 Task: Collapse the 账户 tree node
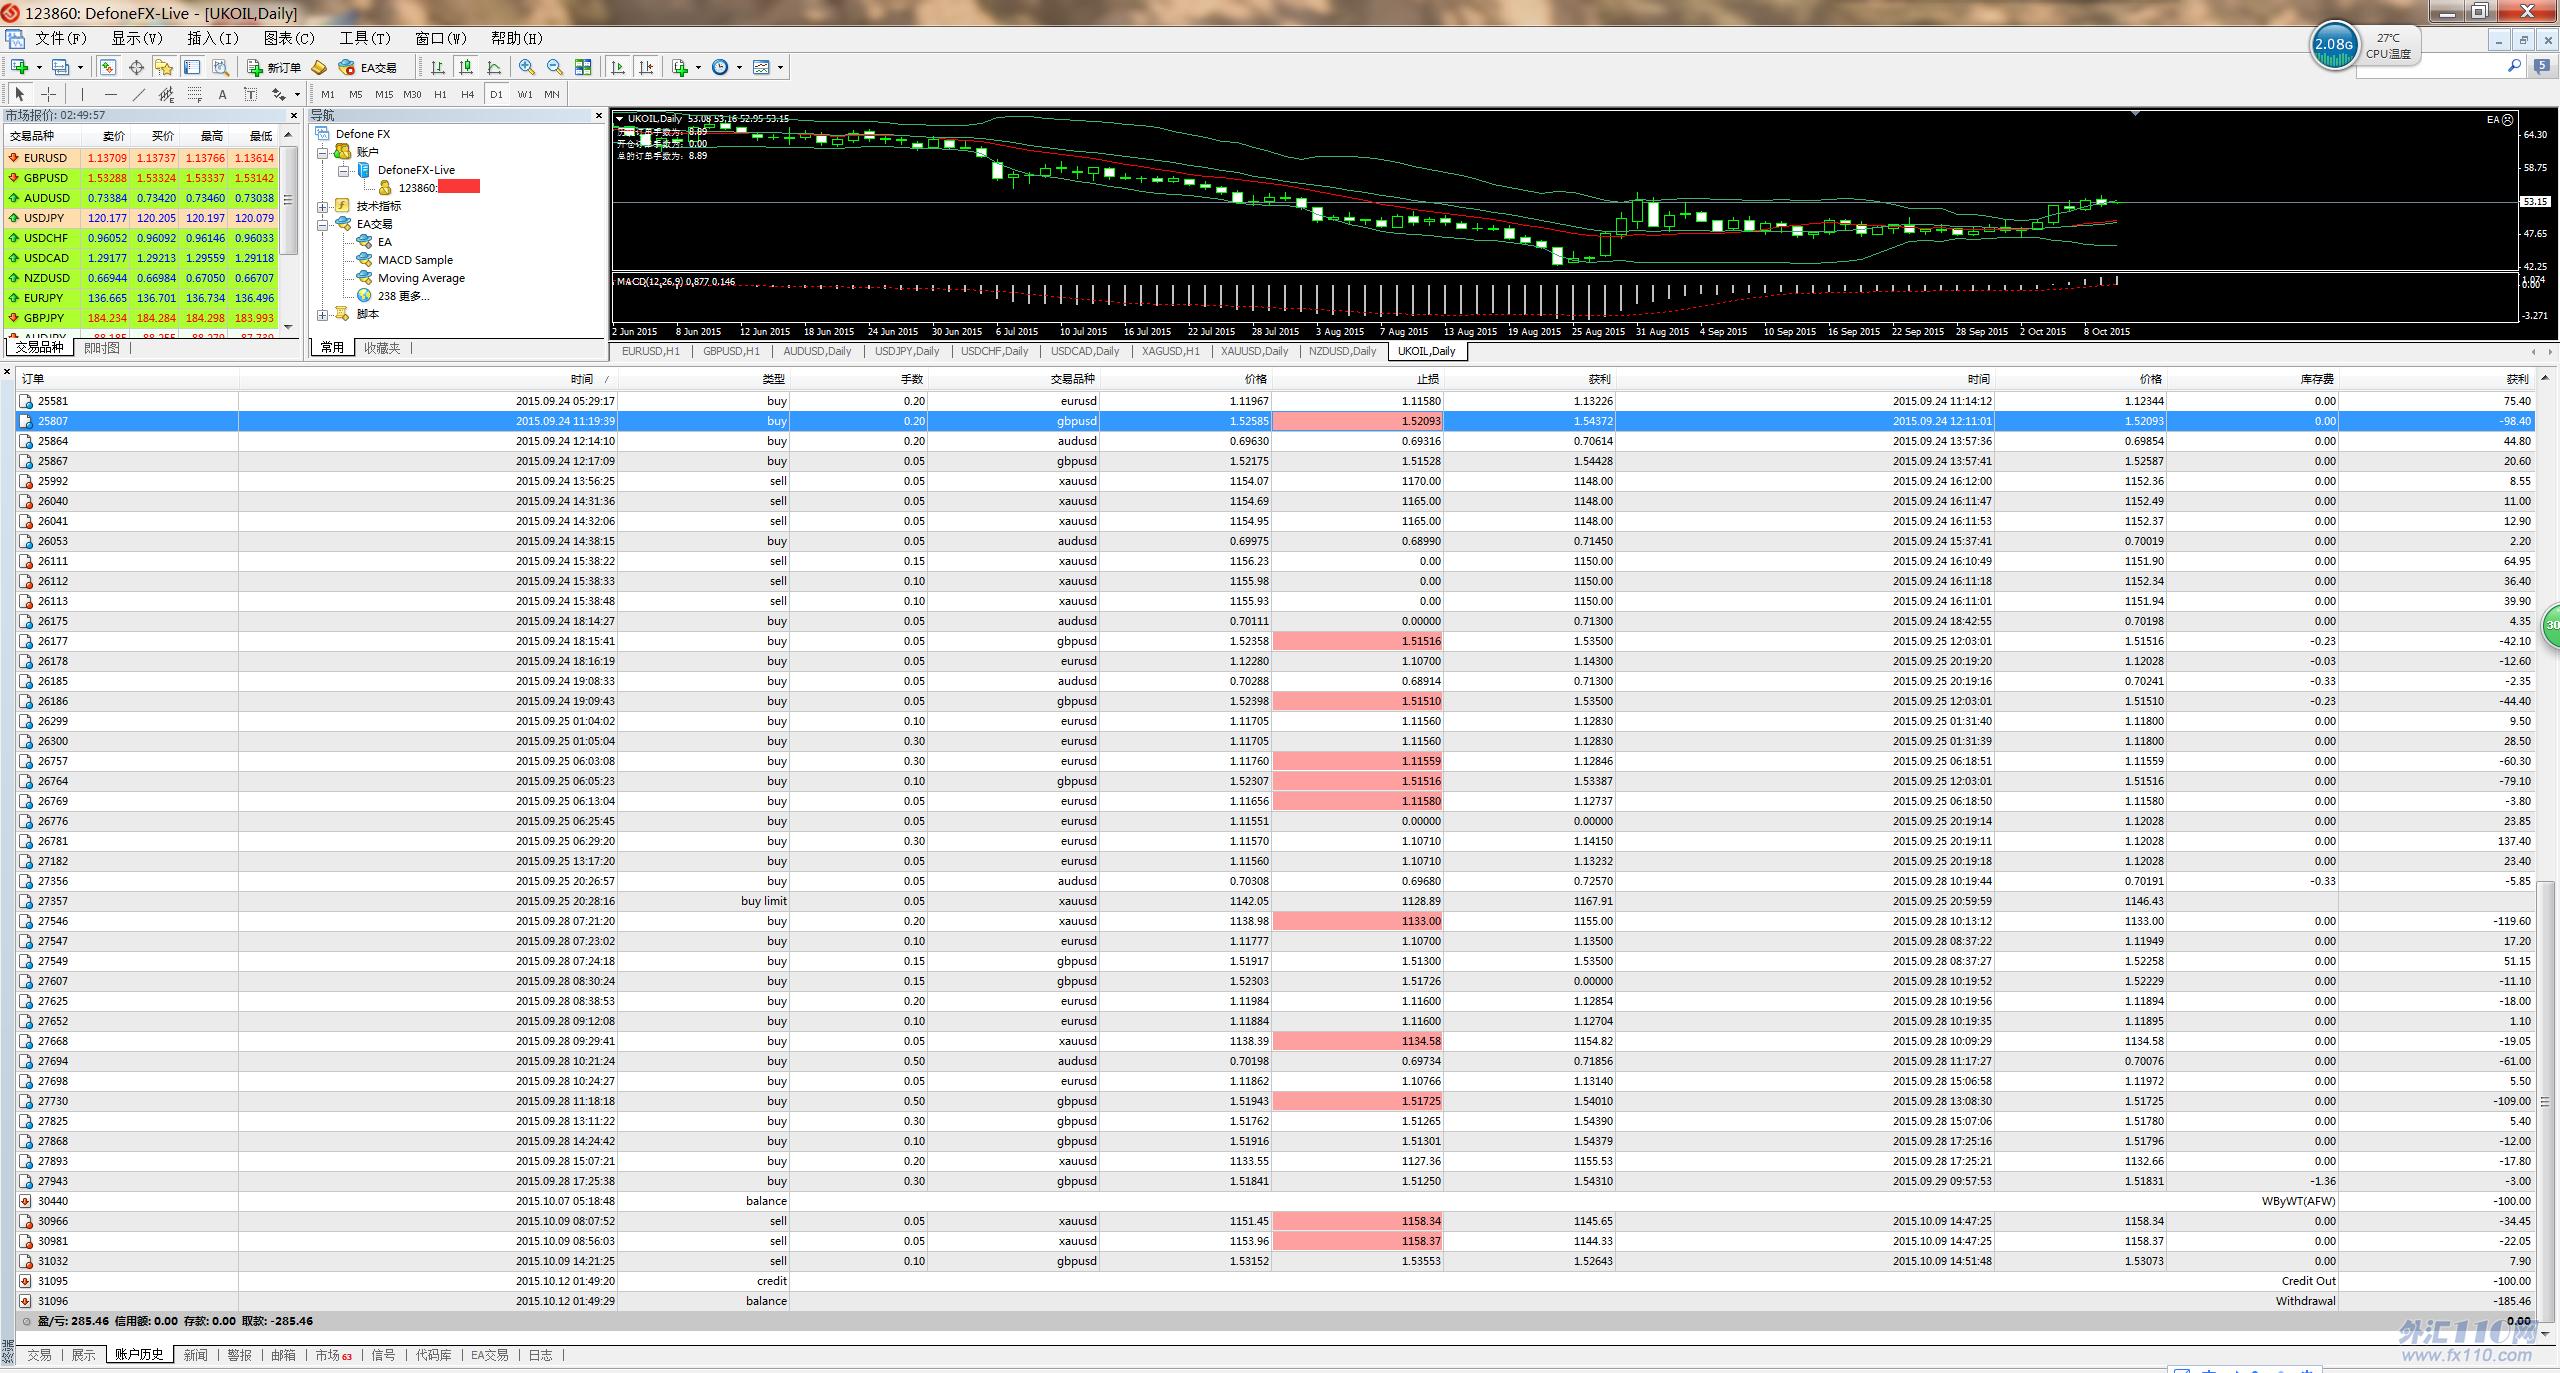[x=324, y=152]
